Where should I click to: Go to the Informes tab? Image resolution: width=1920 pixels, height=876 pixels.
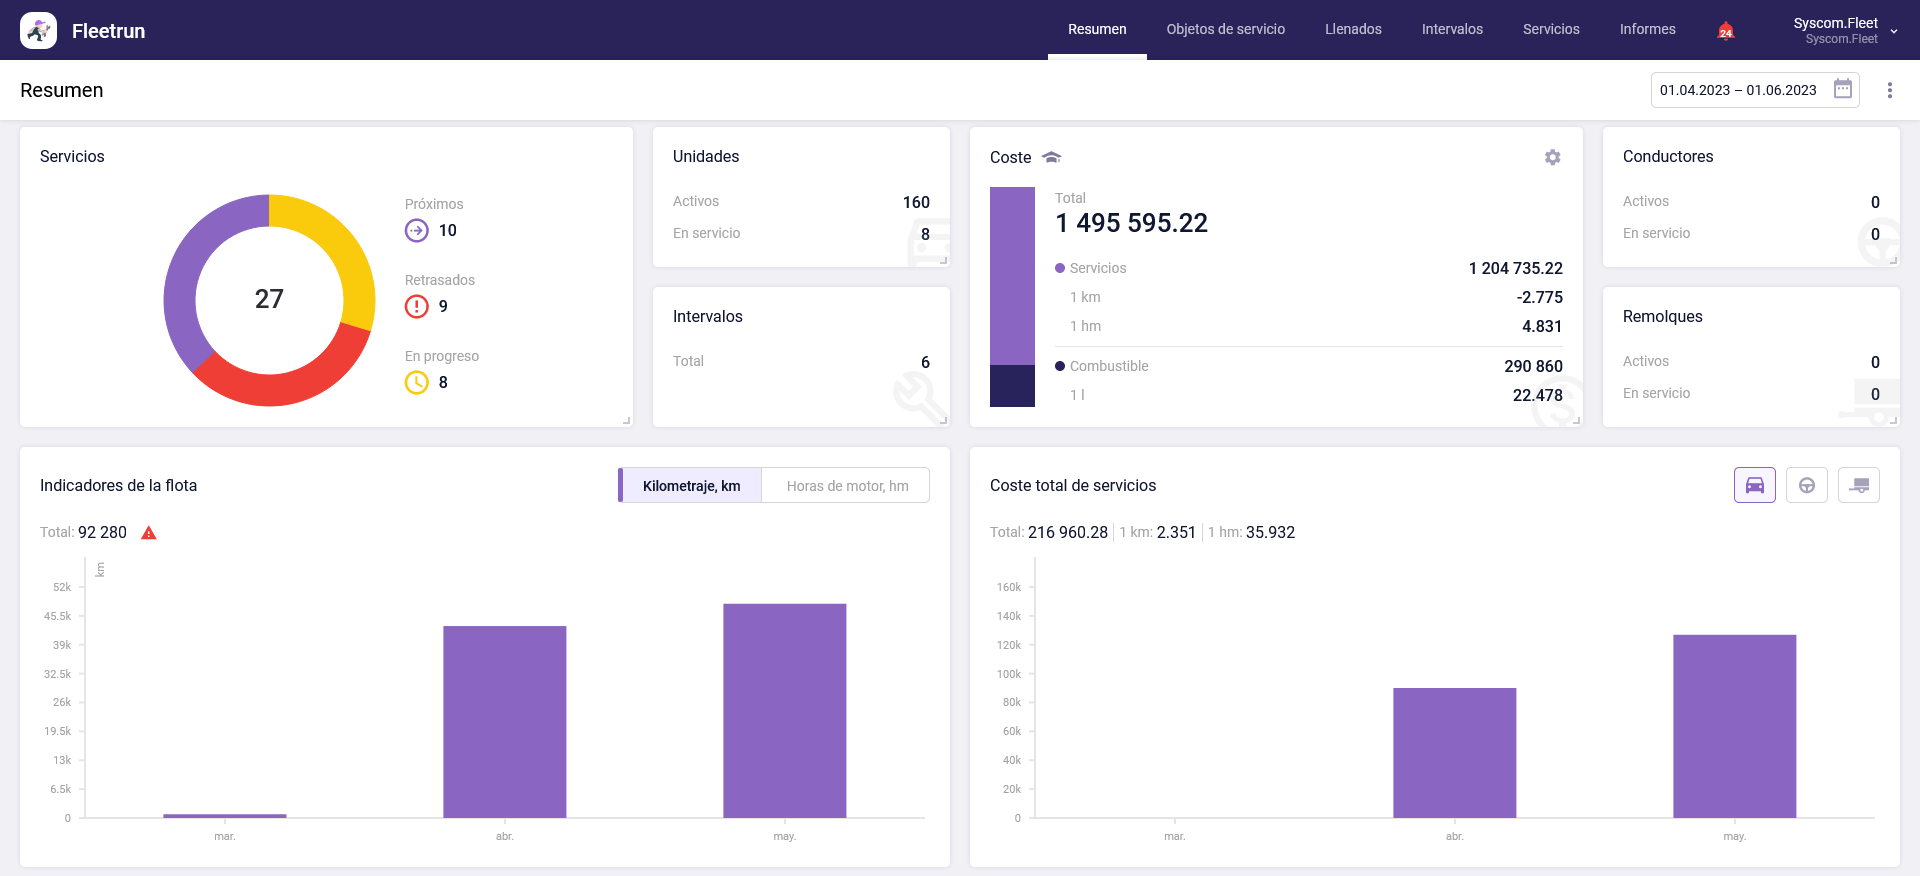pyautogui.click(x=1647, y=30)
